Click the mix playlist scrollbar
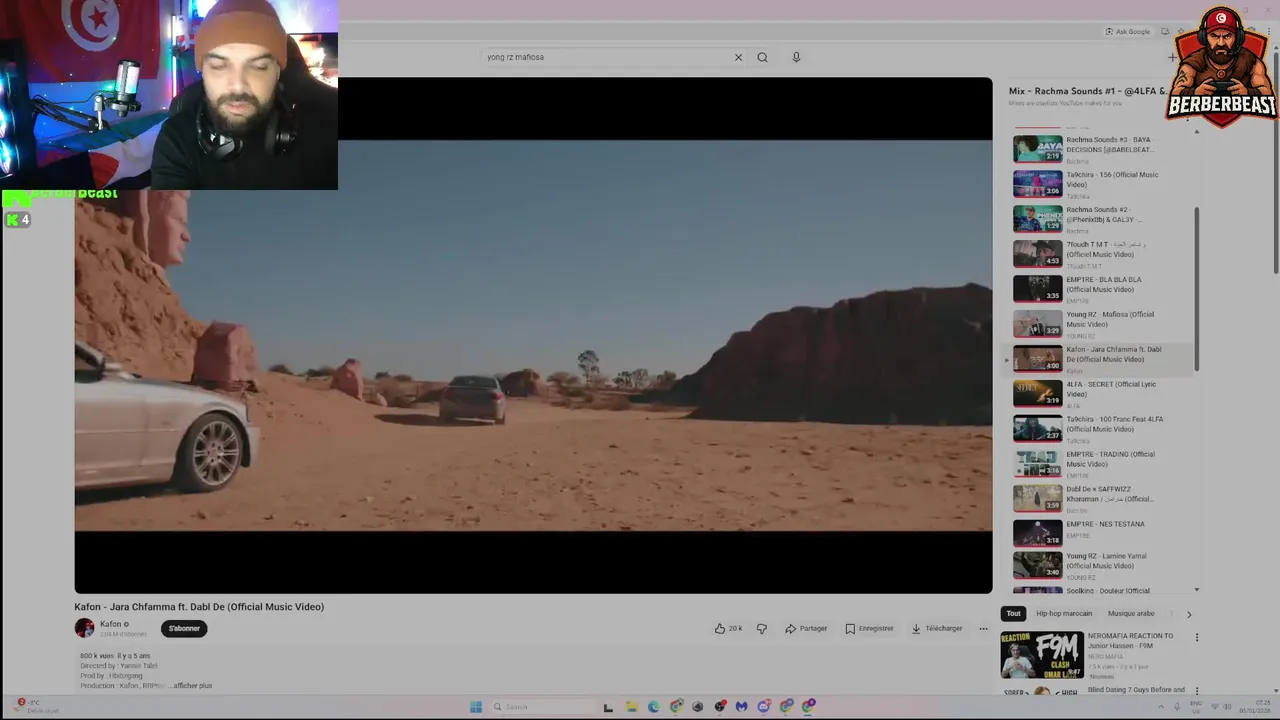 tap(1197, 288)
